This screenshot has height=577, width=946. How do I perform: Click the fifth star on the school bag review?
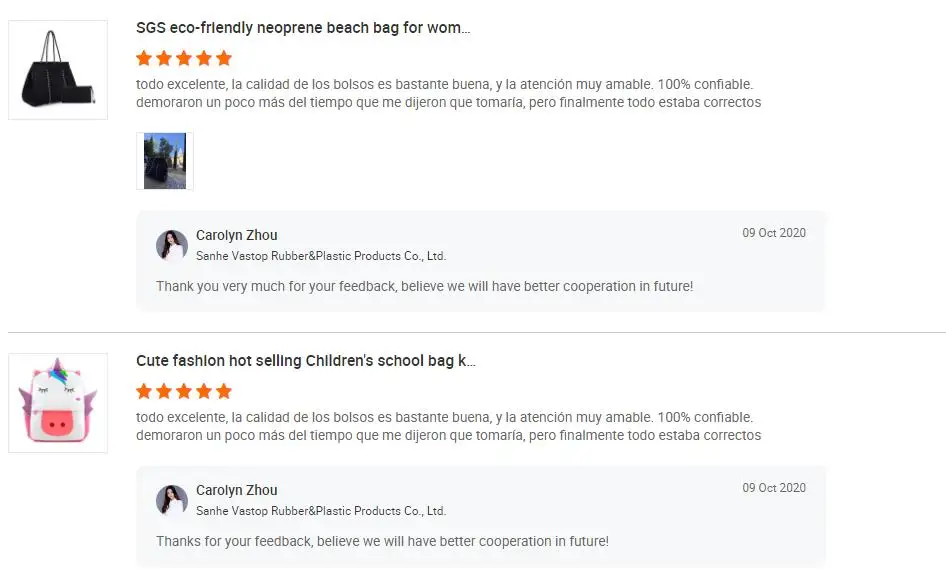[x=224, y=391]
